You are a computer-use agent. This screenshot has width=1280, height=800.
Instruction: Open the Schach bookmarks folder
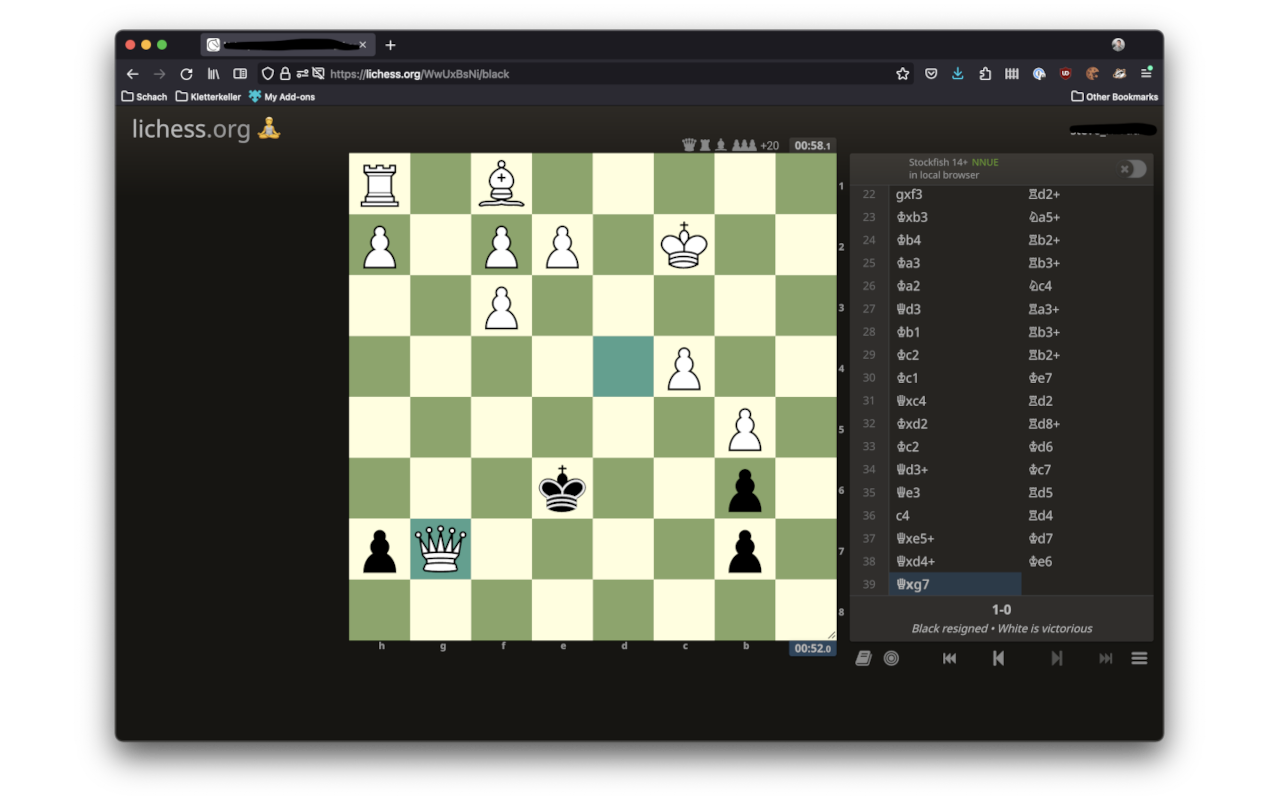(x=144, y=97)
